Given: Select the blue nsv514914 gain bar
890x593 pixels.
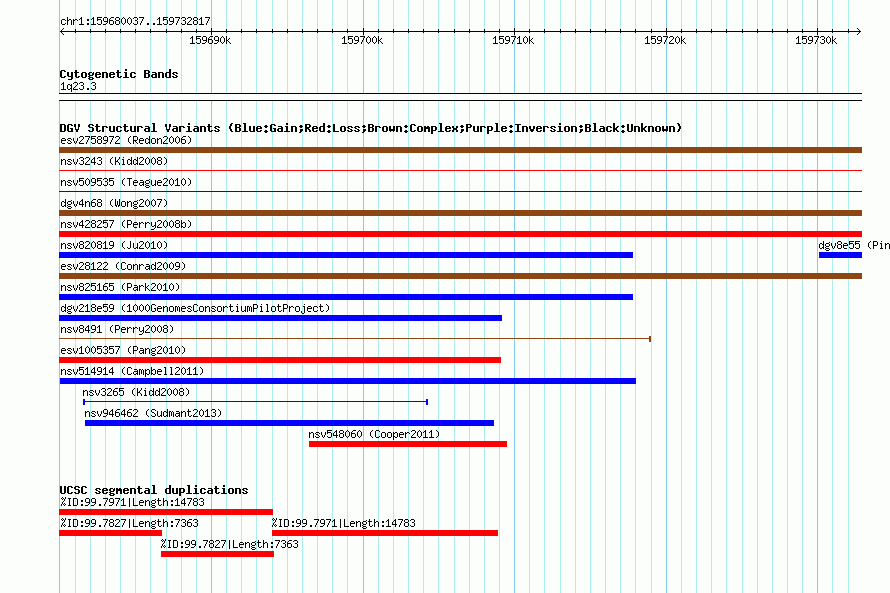Looking at the screenshot, I should click(347, 381).
